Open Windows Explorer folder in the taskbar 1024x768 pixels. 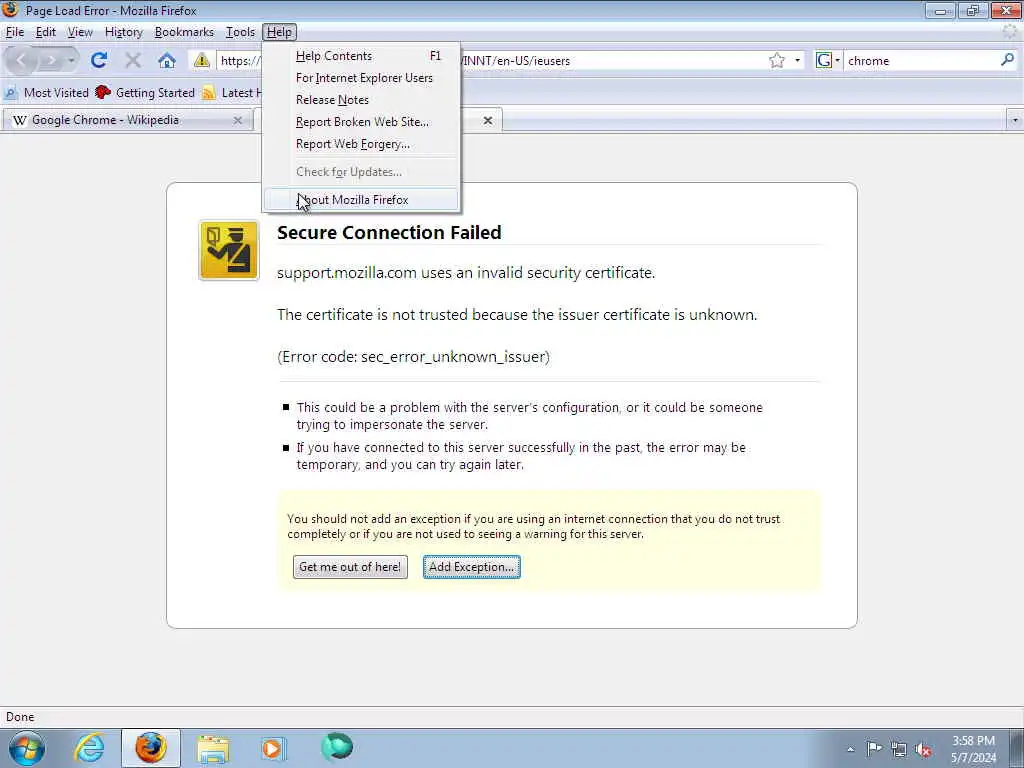[213, 748]
